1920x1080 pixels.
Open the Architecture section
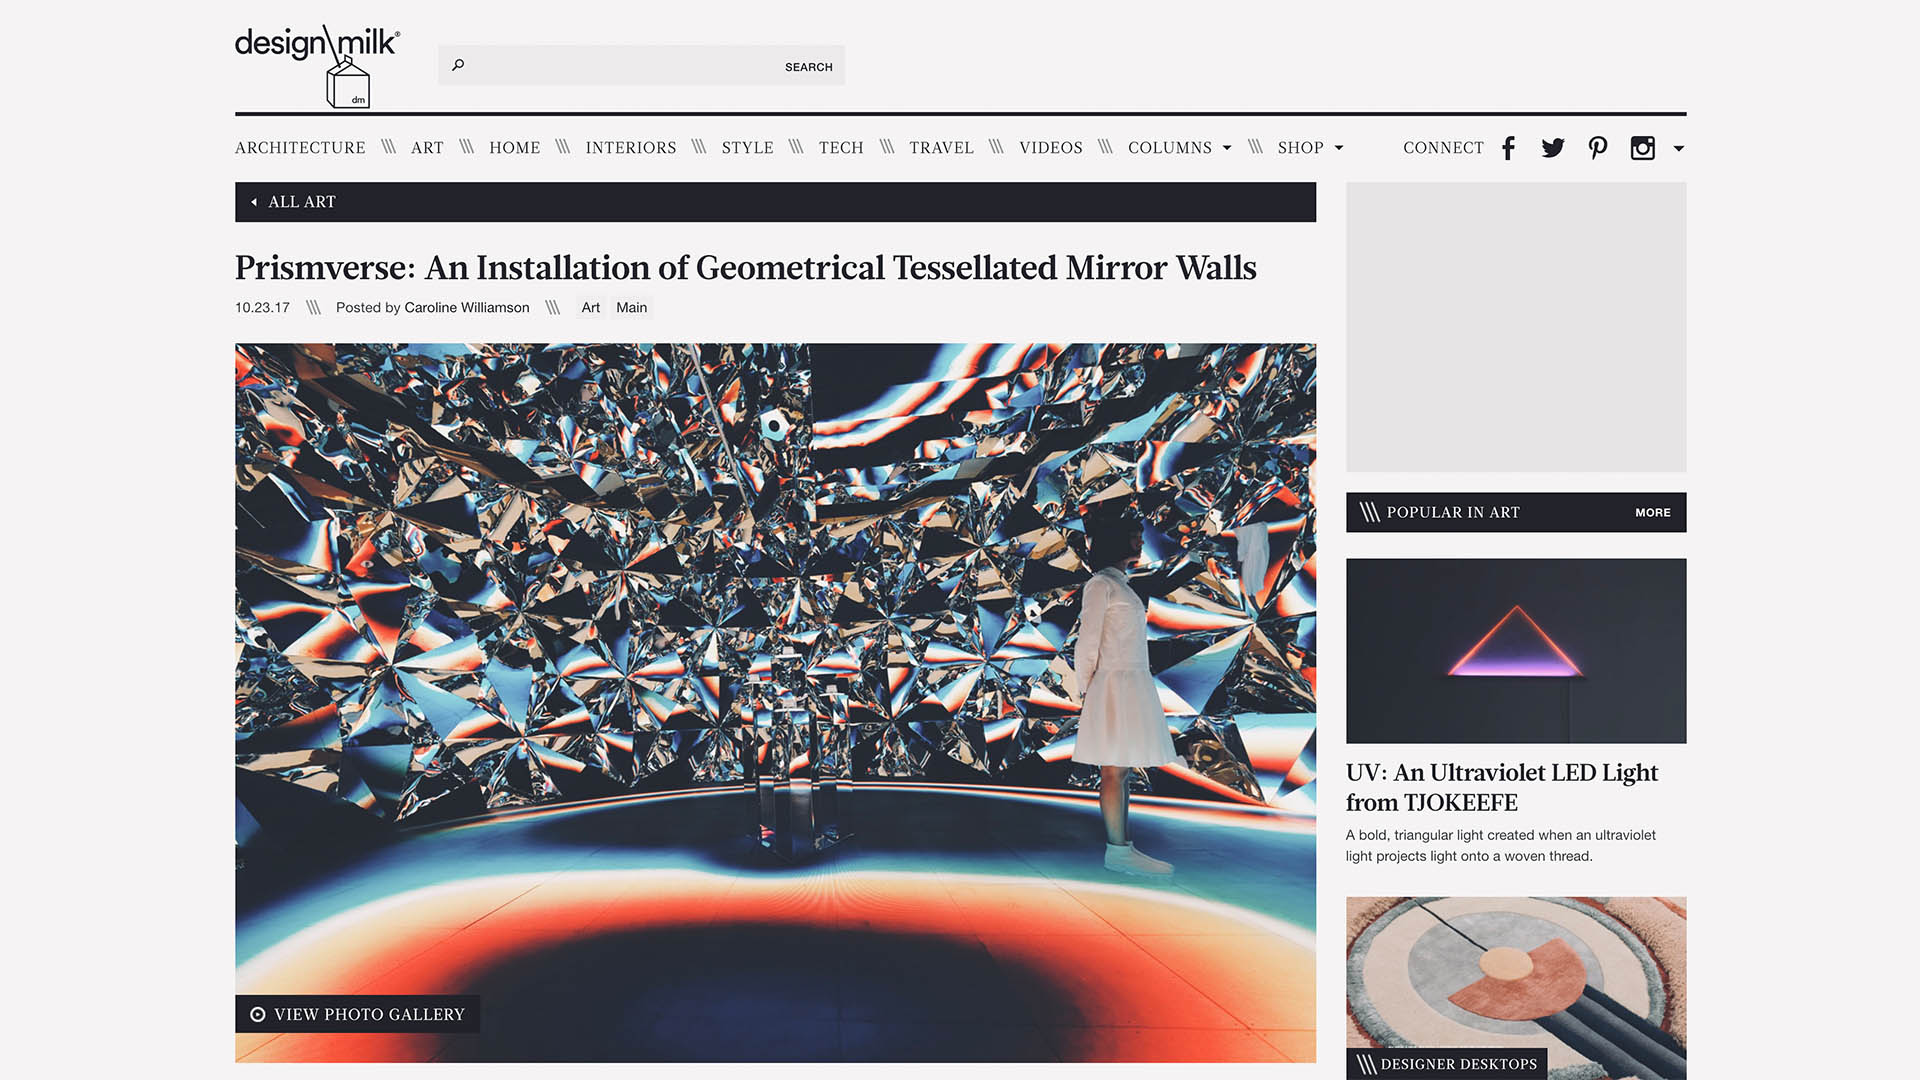point(300,148)
